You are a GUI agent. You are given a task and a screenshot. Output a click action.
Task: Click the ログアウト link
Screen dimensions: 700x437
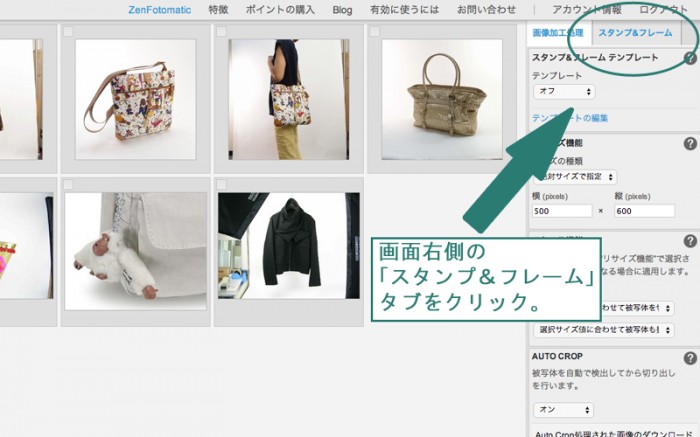coord(664,10)
